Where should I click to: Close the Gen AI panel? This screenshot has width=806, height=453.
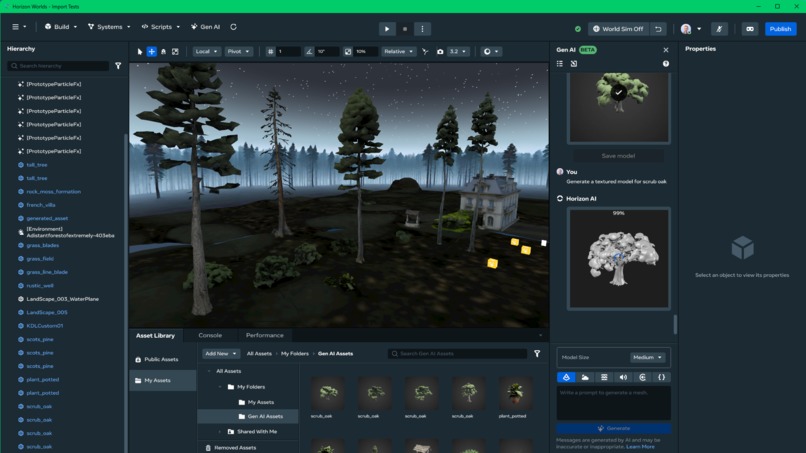click(666, 50)
